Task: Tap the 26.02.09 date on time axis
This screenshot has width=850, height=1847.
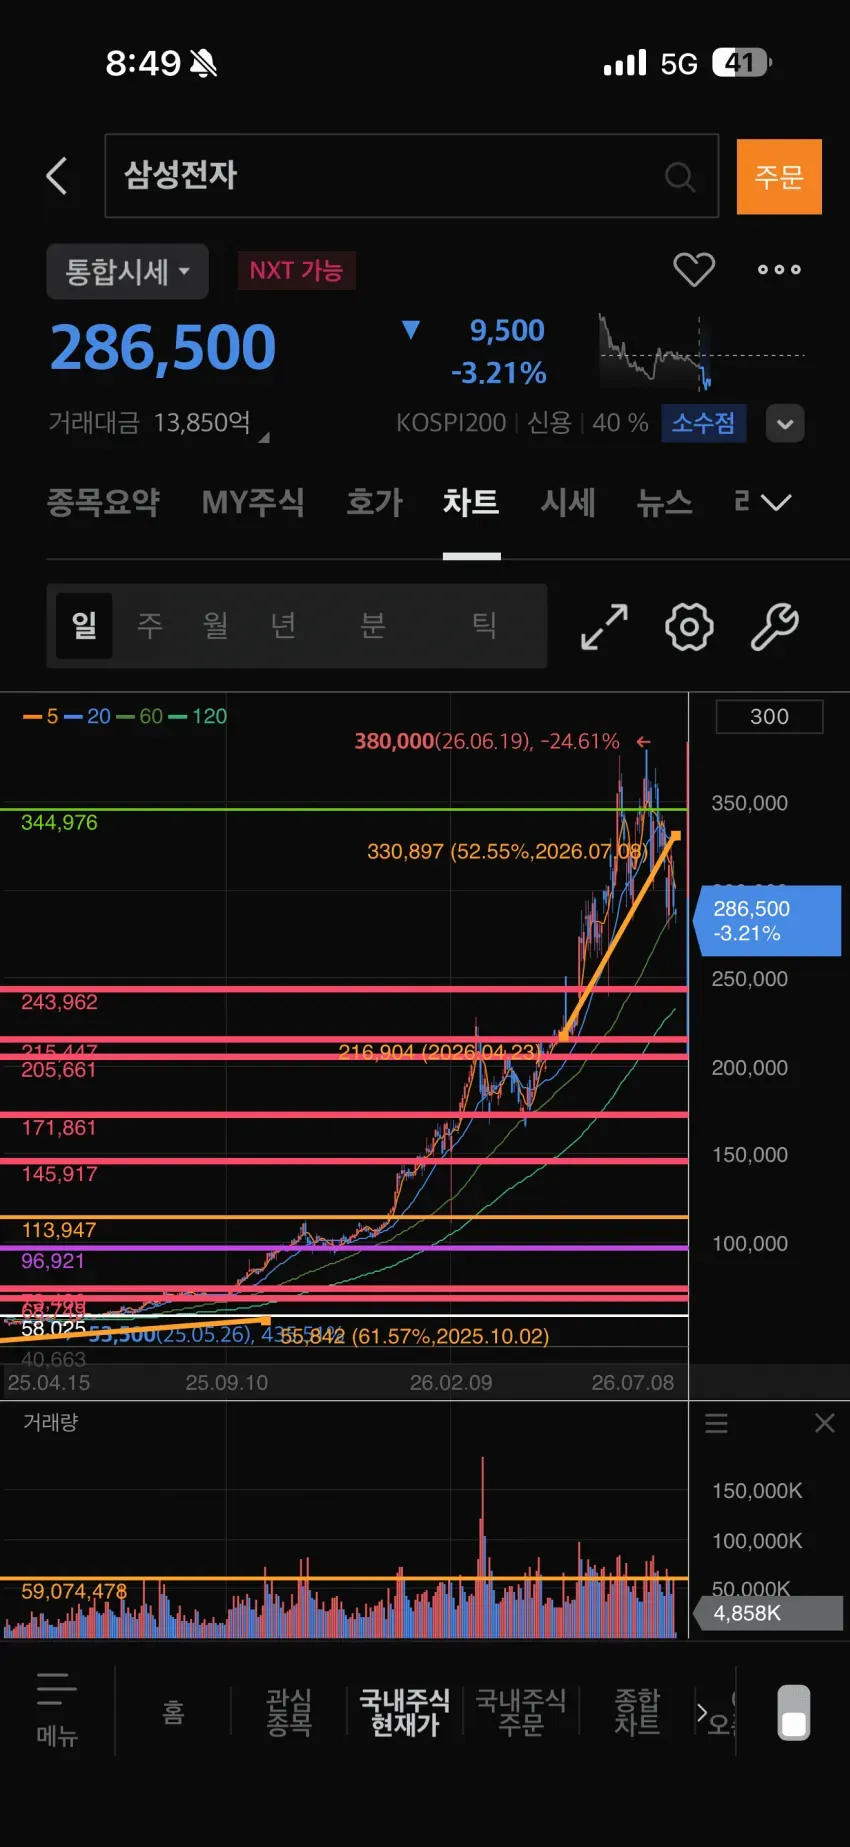Action: (x=451, y=1383)
